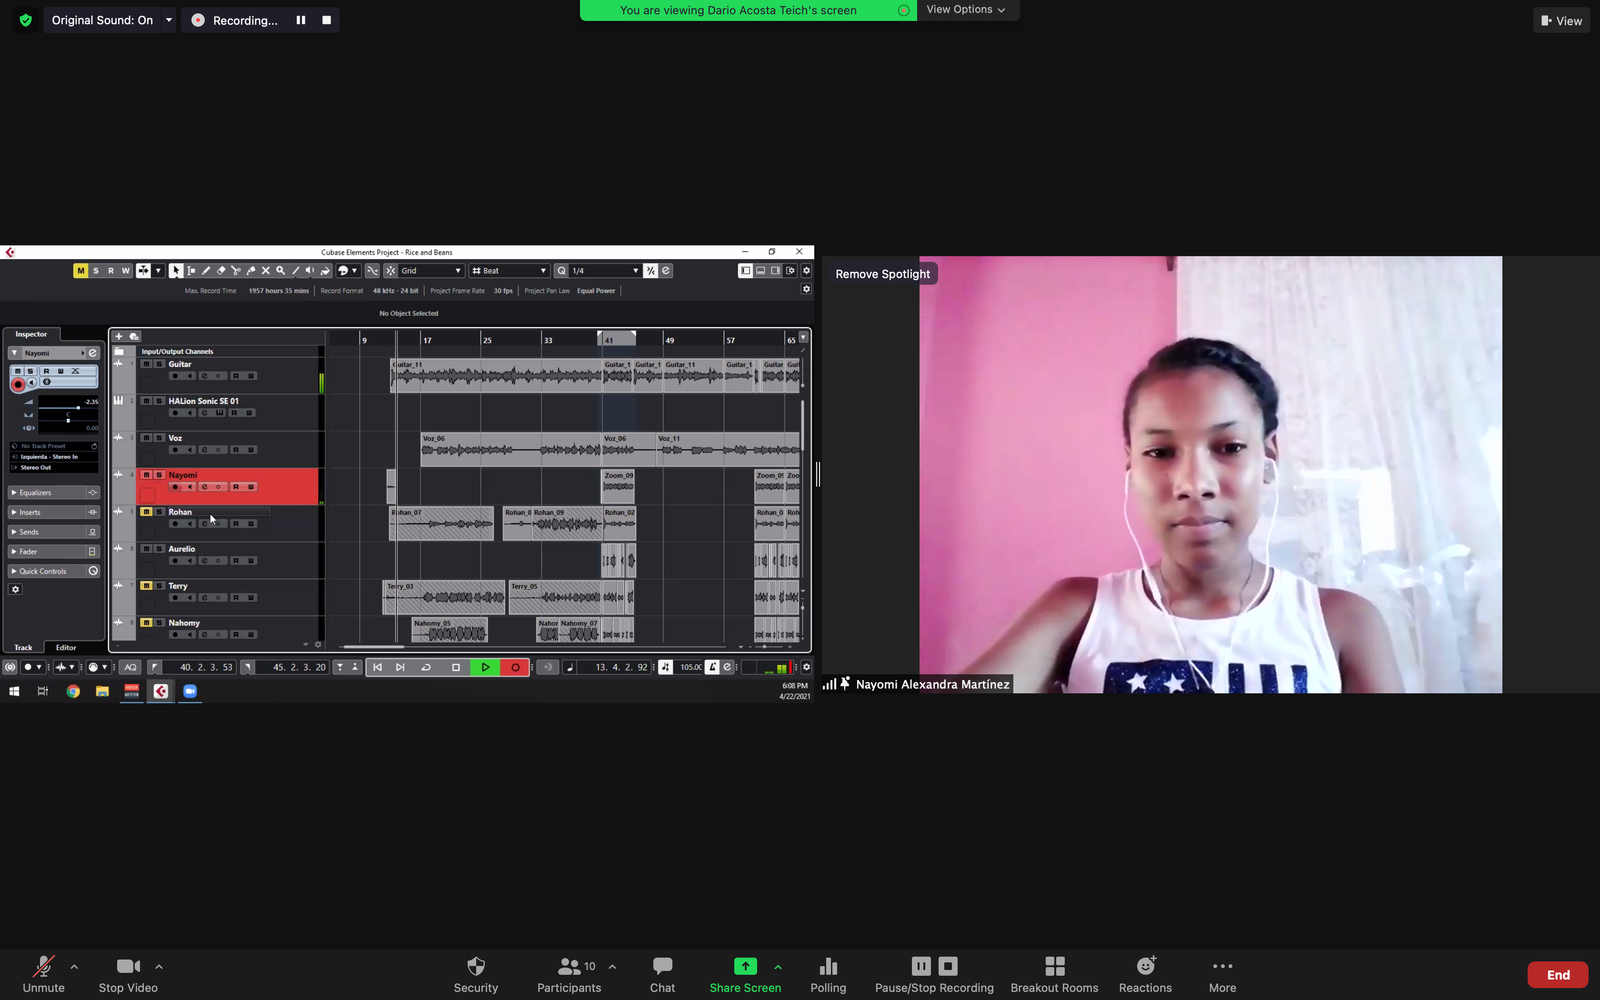Open the Original Sound dropdown arrow

(169, 20)
